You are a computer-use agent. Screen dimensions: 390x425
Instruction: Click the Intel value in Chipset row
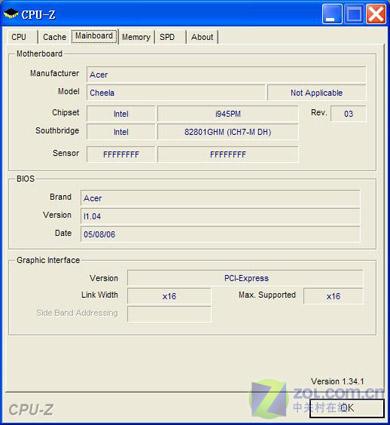click(x=121, y=114)
